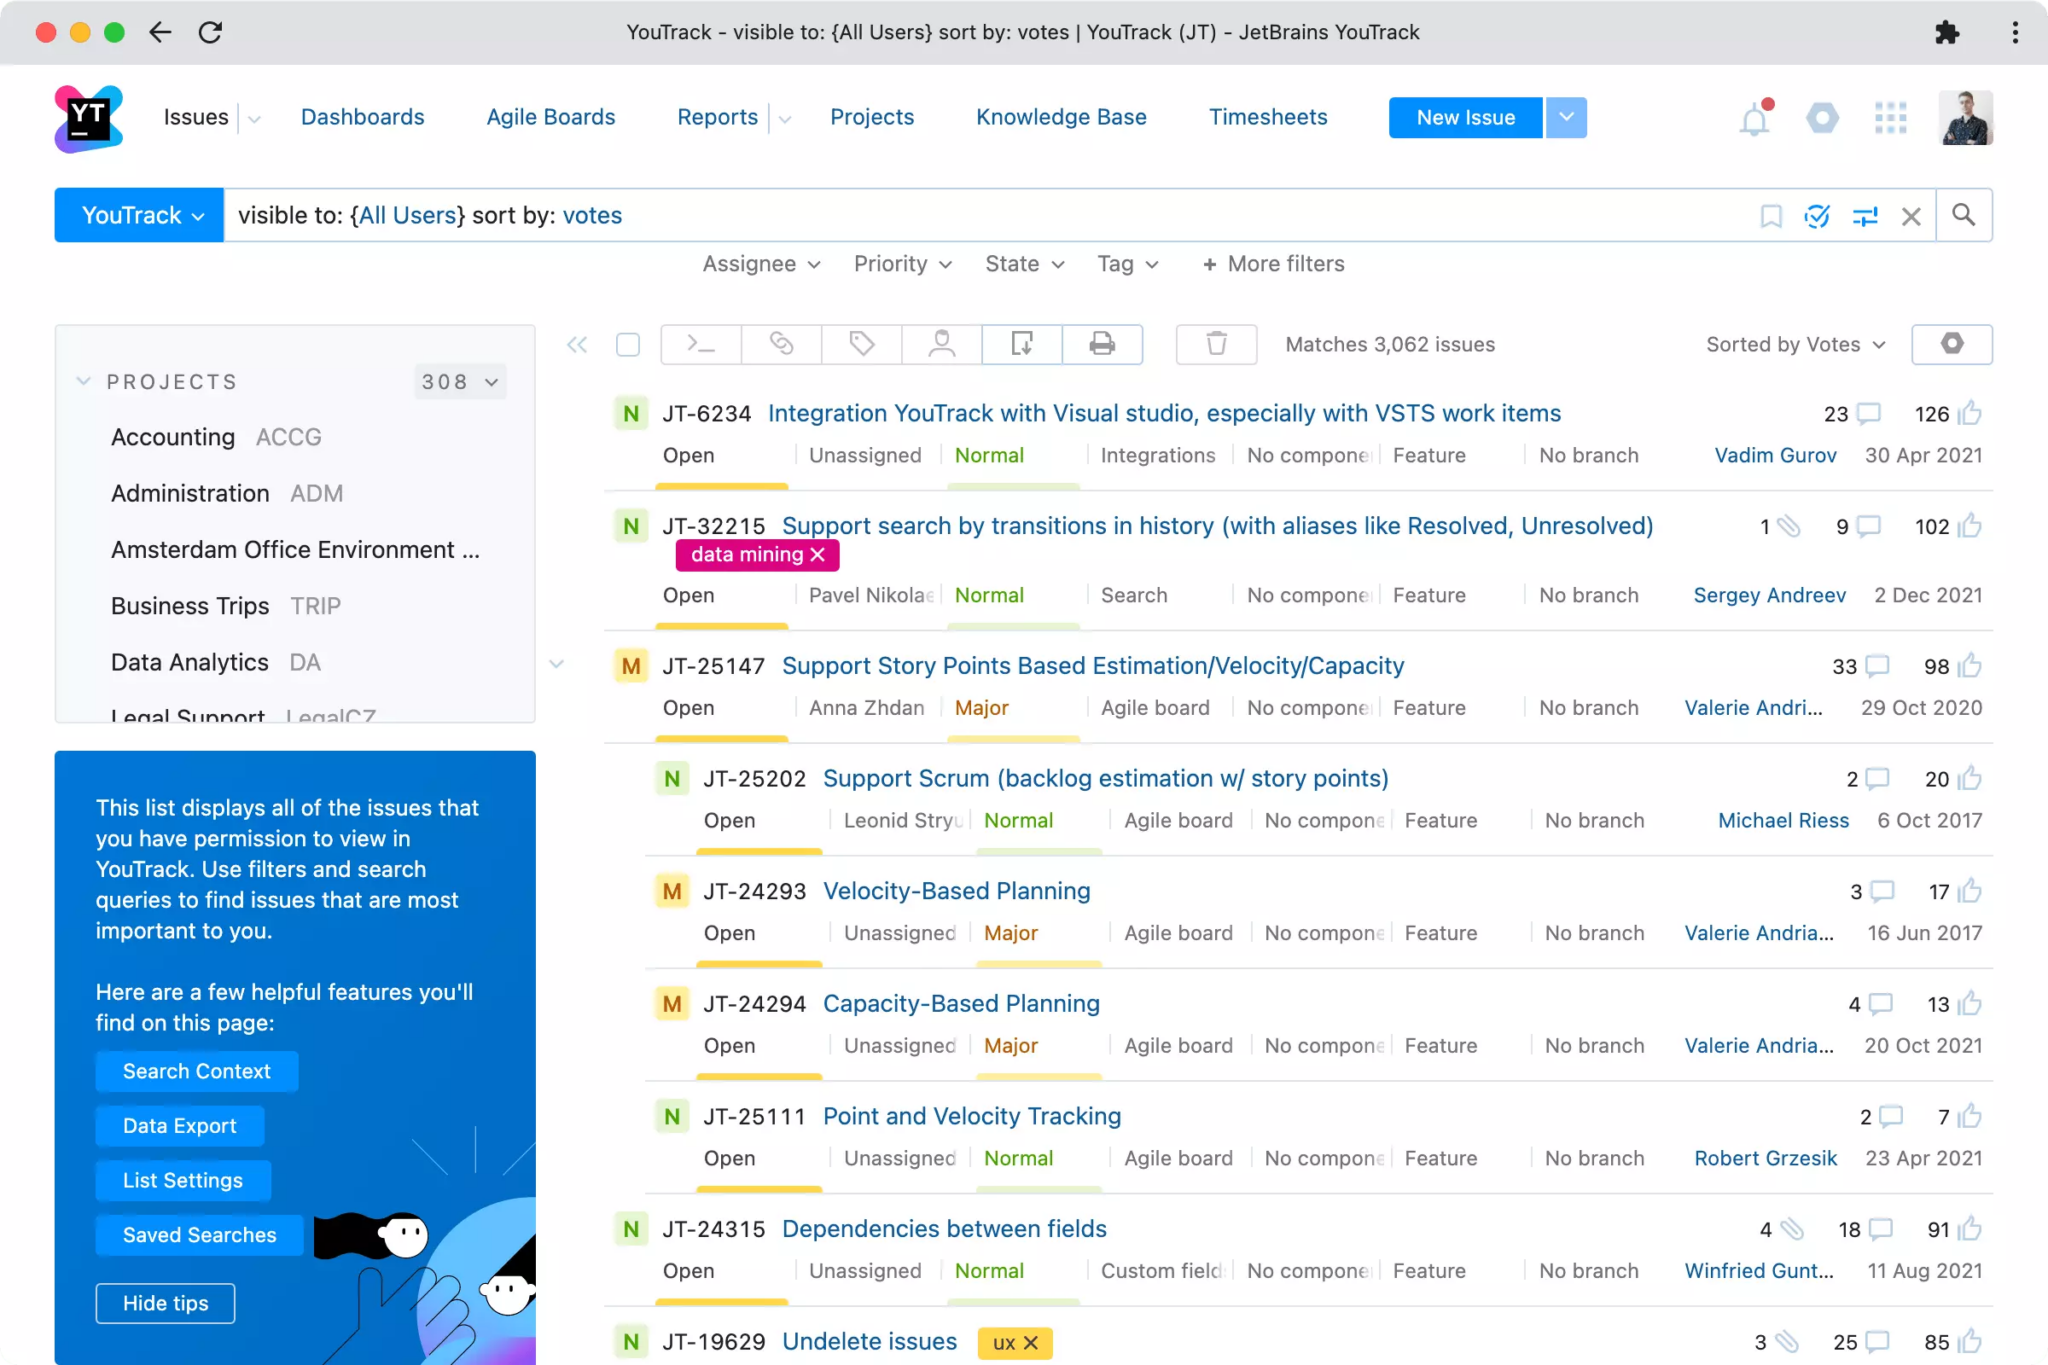Open the notifications bell icon
Screen dimensions: 2048x1365
pyautogui.click(x=1753, y=117)
